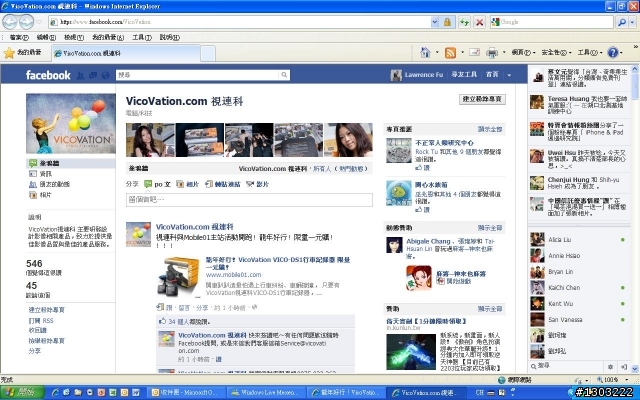Open Facebook account menu dropdown arrow
640x400 pixels.
pyautogui.click(x=509, y=75)
